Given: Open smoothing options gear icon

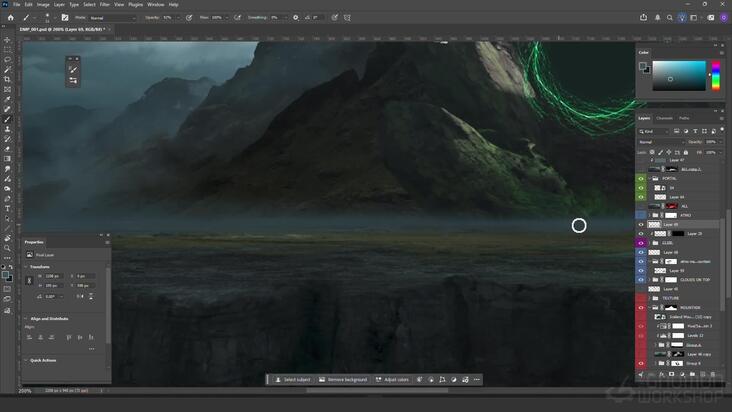Looking at the screenshot, I should (296, 18).
